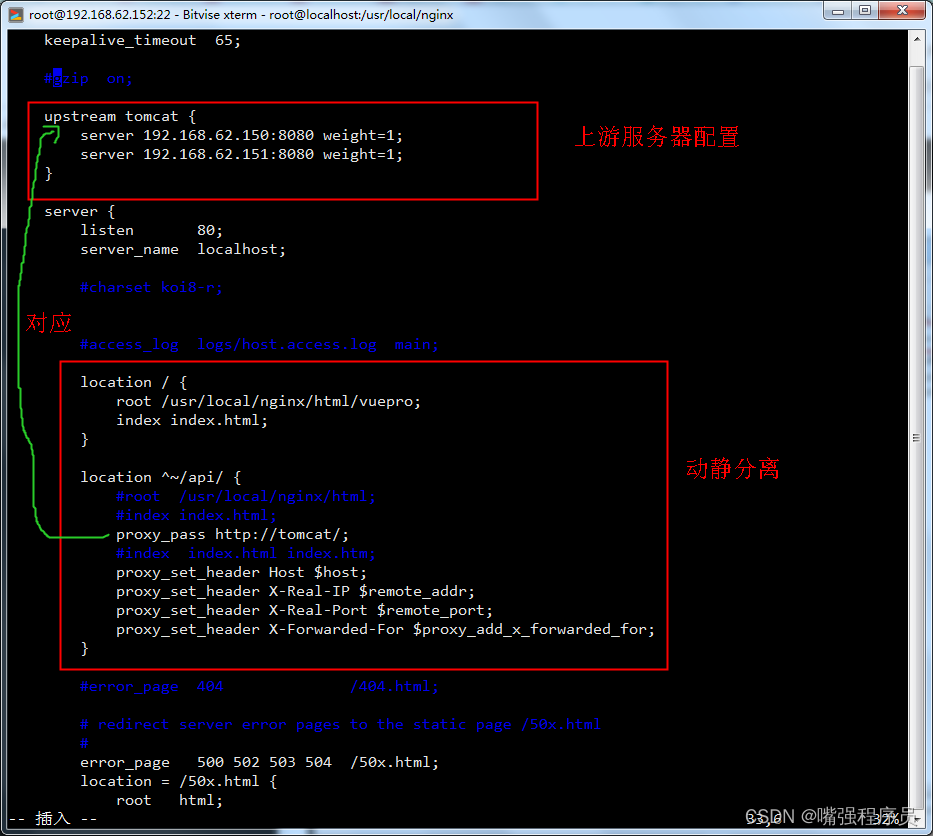Viewport: 933px width, 836px height.
Task: Click the 'index index.html;' directive line
Action: click(x=192, y=421)
